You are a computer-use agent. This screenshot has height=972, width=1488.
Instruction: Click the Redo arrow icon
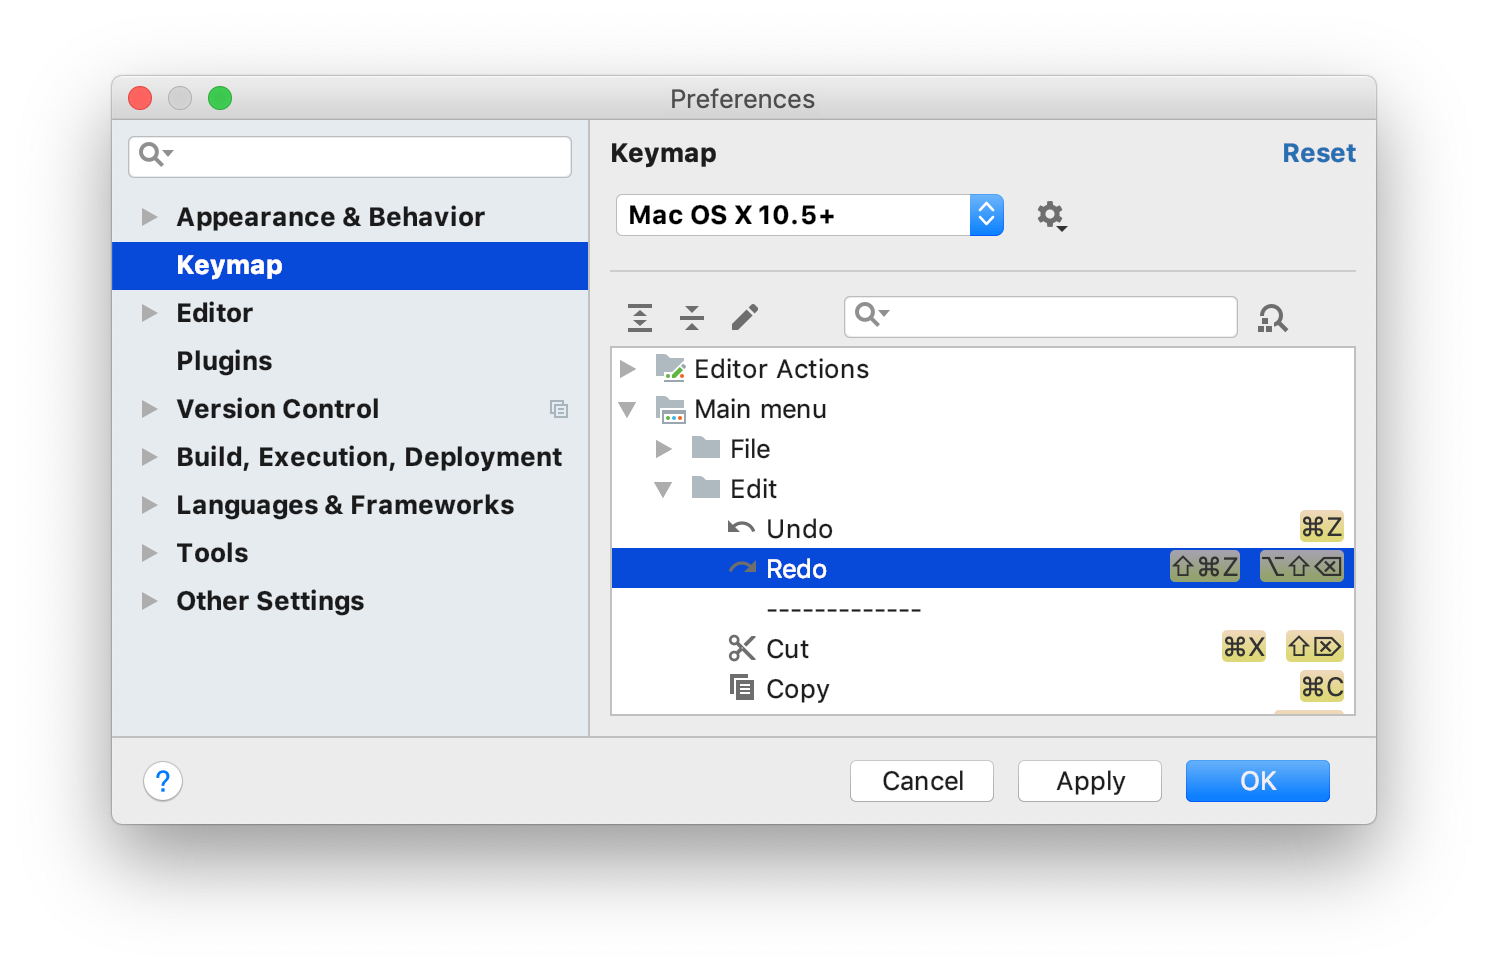tap(742, 568)
